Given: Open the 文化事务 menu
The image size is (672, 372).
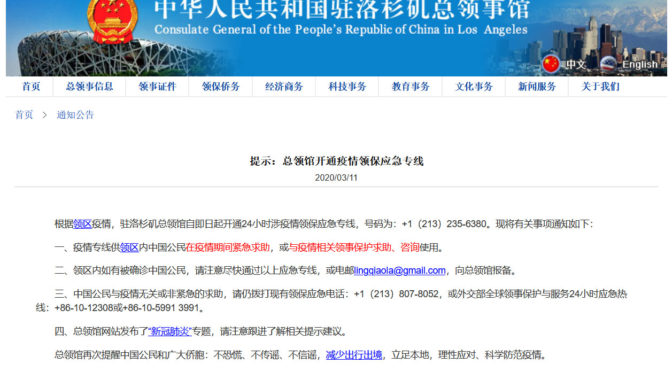Looking at the screenshot, I should coord(474,87).
